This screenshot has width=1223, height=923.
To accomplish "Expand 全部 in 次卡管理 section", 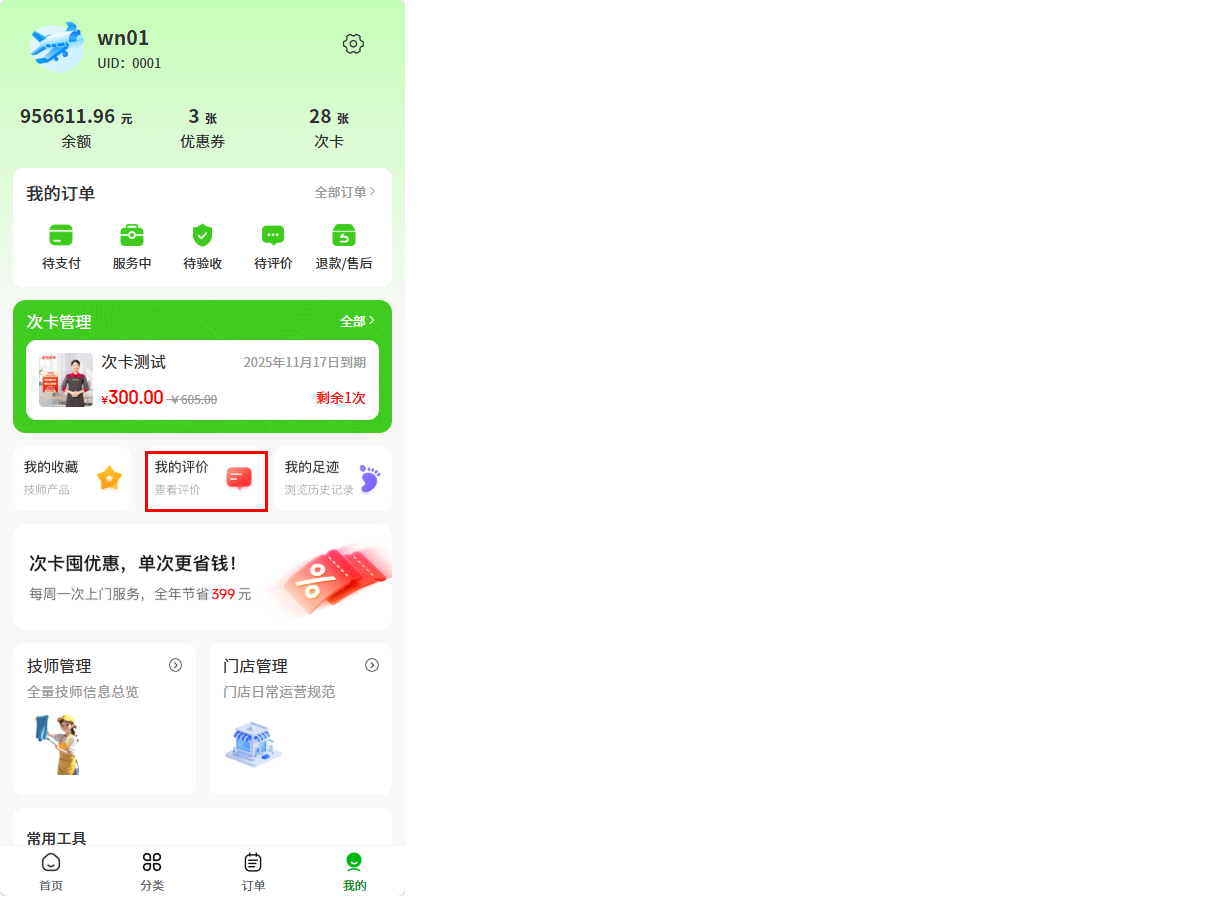I will tap(357, 321).
